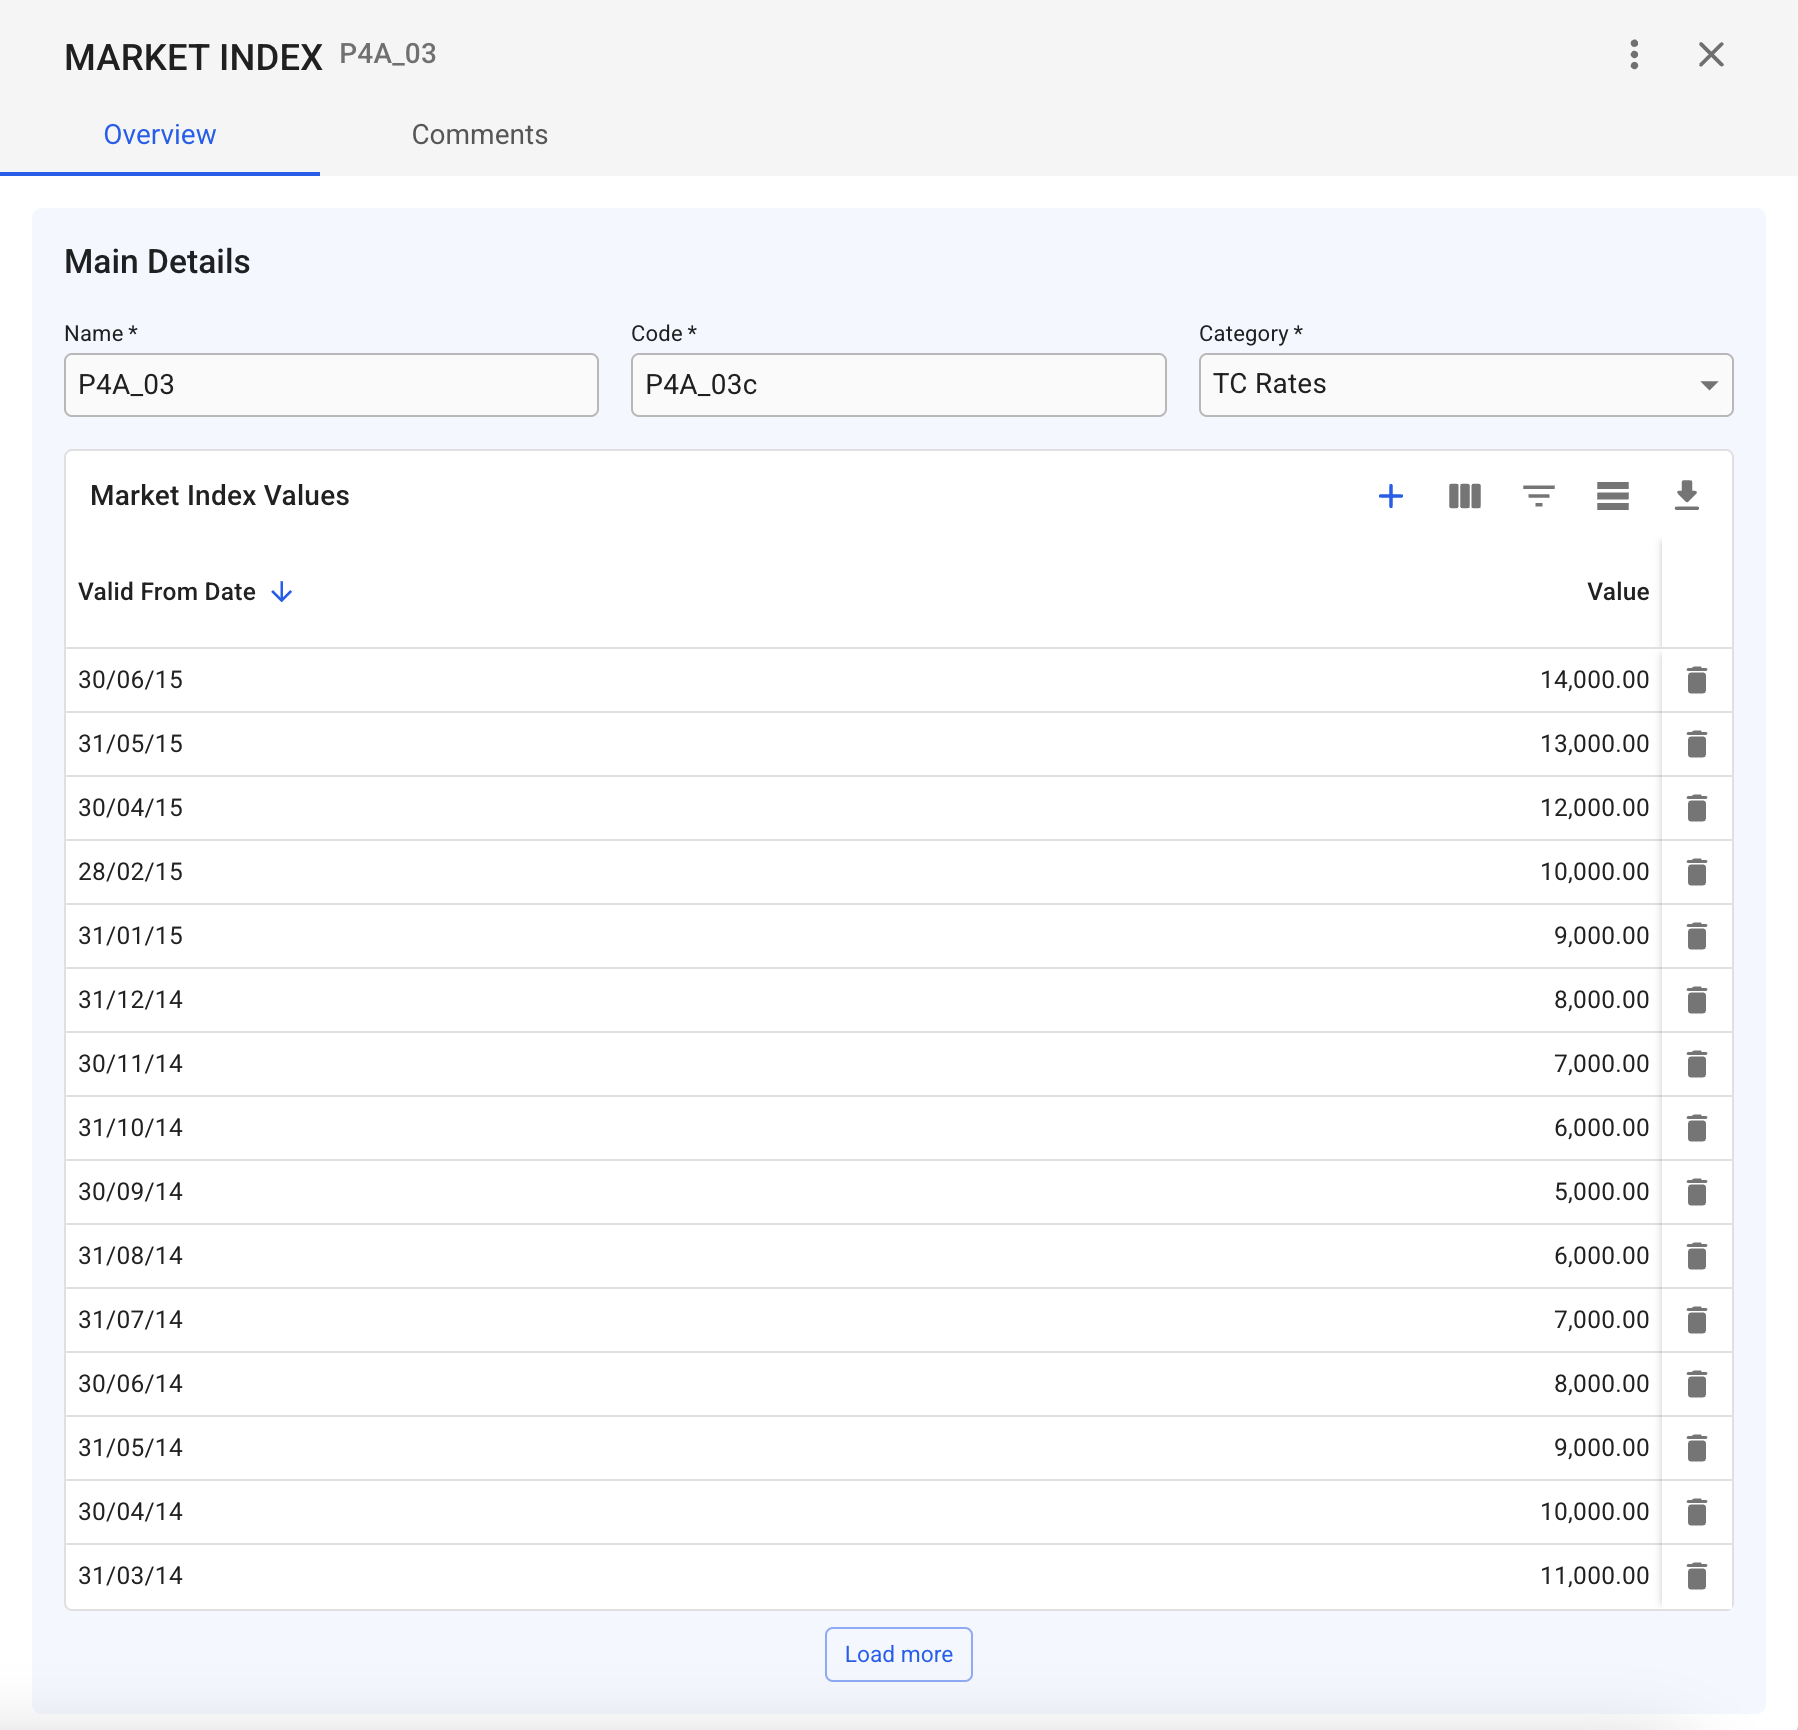This screenshot has width=1798, height=1730.
Task: Delete the 28/02/15 value row
Action: (x=1696, y=872)
